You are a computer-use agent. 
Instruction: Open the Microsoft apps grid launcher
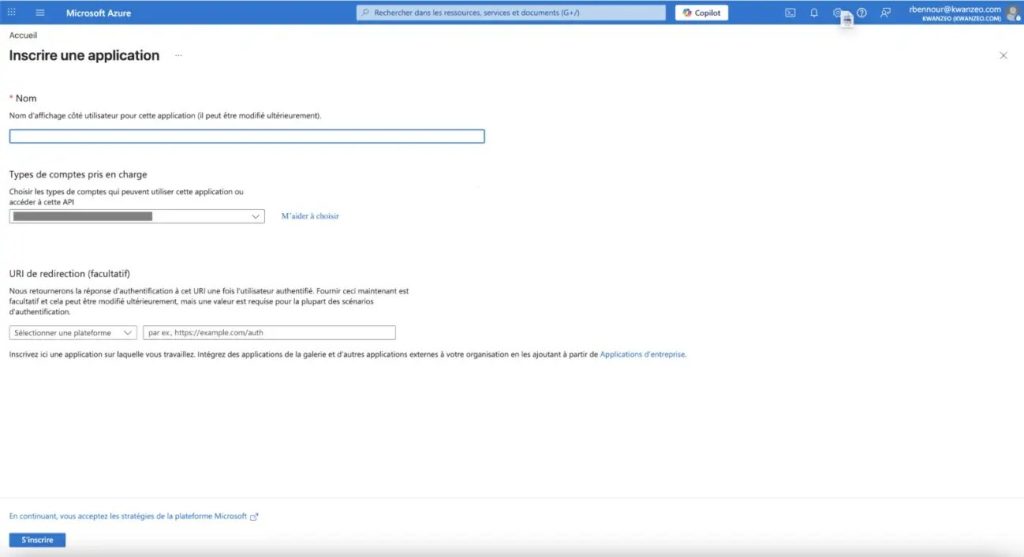[12, 12]
